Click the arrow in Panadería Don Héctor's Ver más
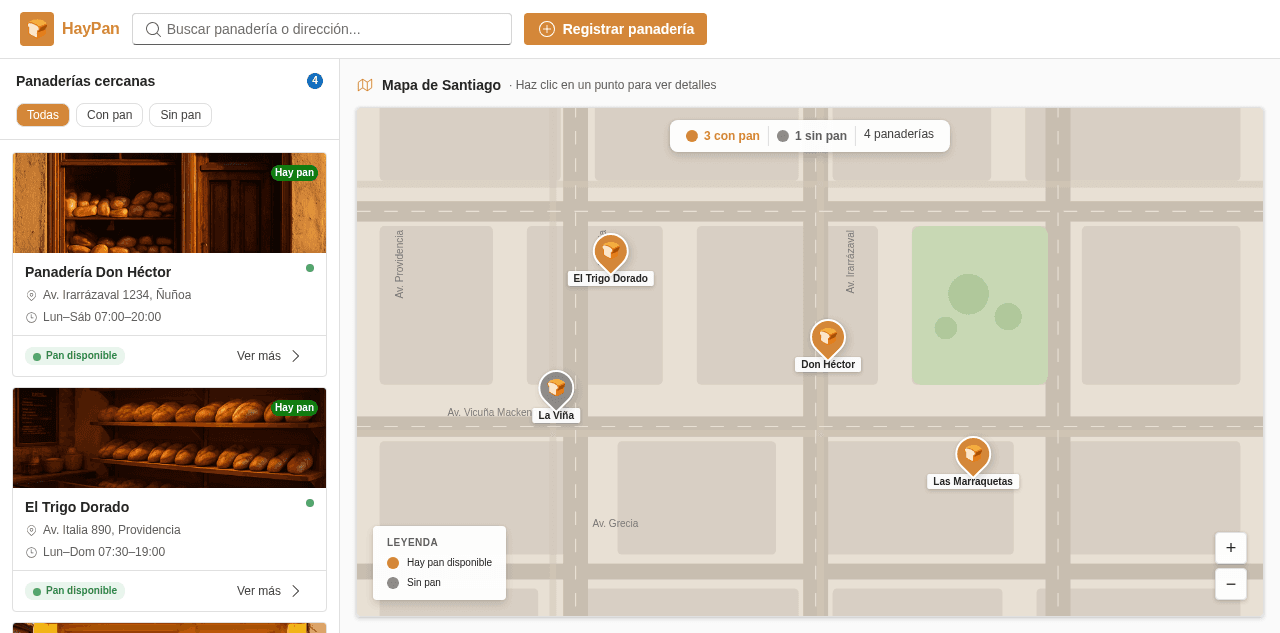This screenshot has width=1280, height=633. tap(295, 356)
